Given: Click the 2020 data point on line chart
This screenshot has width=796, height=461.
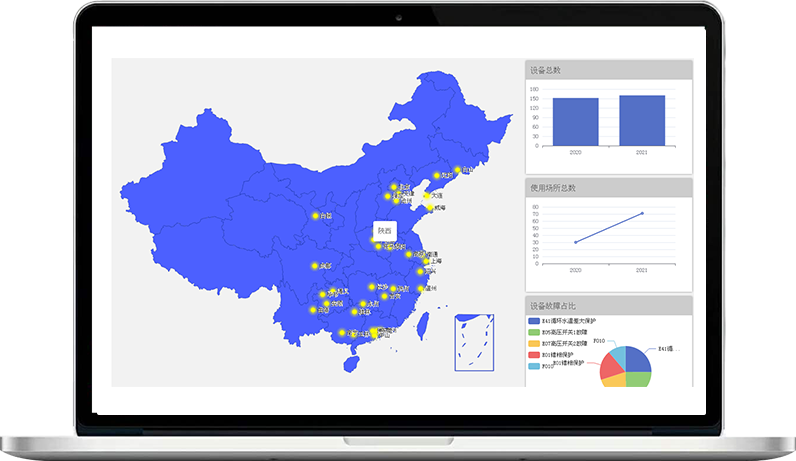Looking at the screenshot, I should point(575,242).
